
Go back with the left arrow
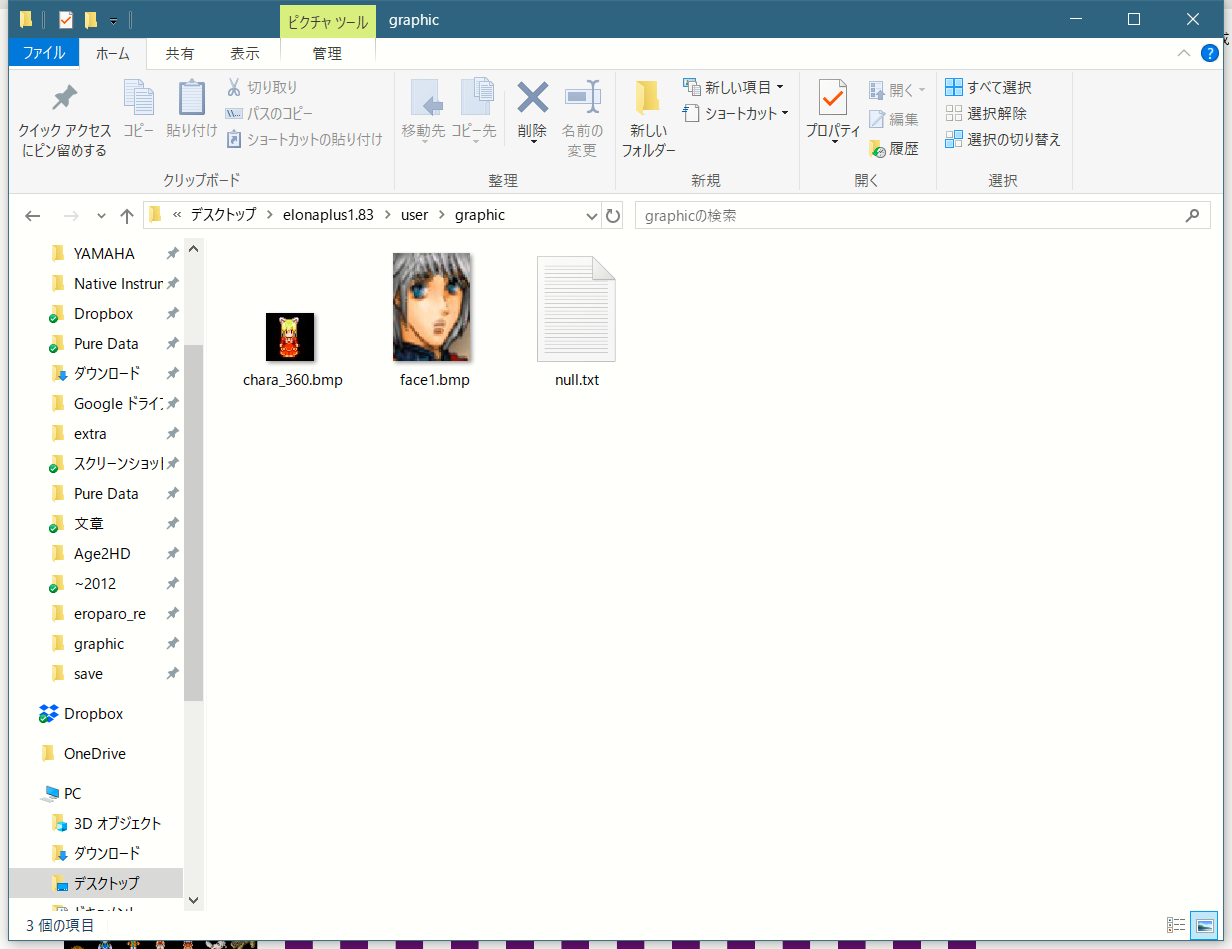point(33,215)
